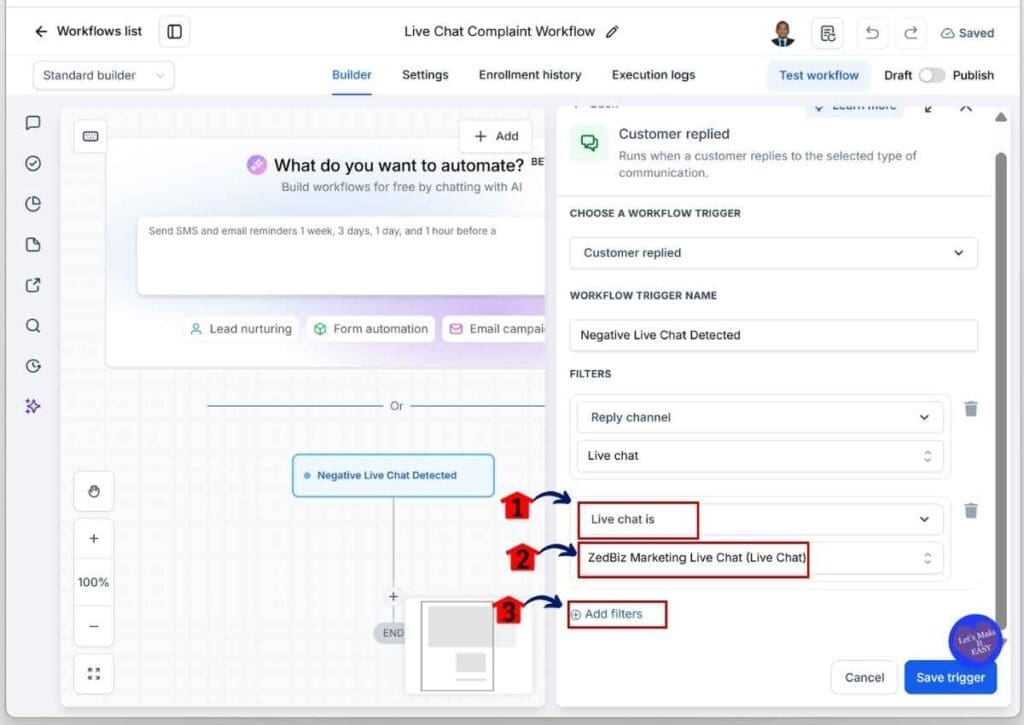
Task: Open the Reply channel filter dropdown
Action: (x=760, y=417)
